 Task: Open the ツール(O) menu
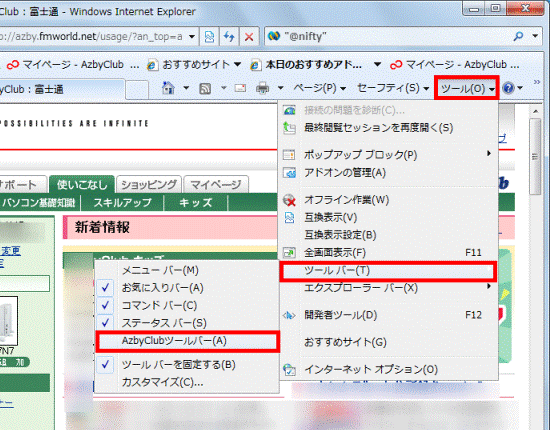coord(467,88)
